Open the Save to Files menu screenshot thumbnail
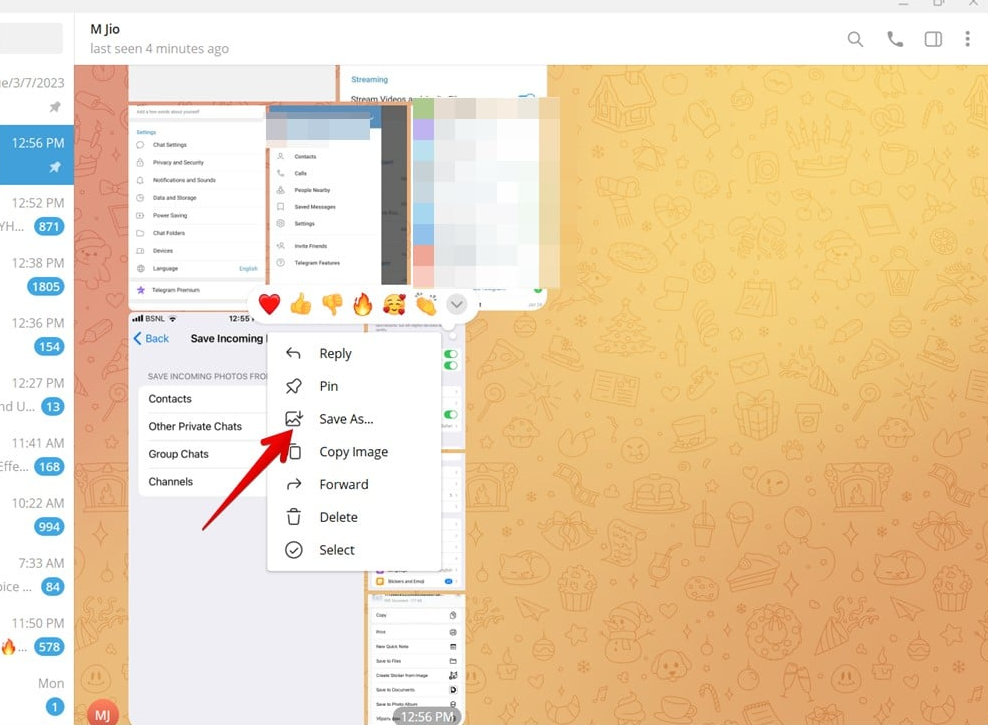This screenshot has width=988, height=725. [x=416, y=658]
